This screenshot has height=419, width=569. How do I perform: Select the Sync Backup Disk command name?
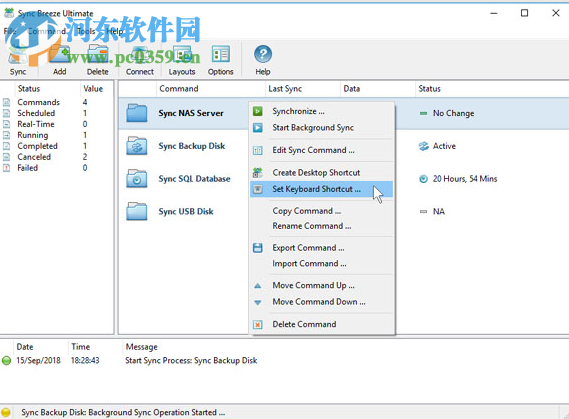[192, 146]
